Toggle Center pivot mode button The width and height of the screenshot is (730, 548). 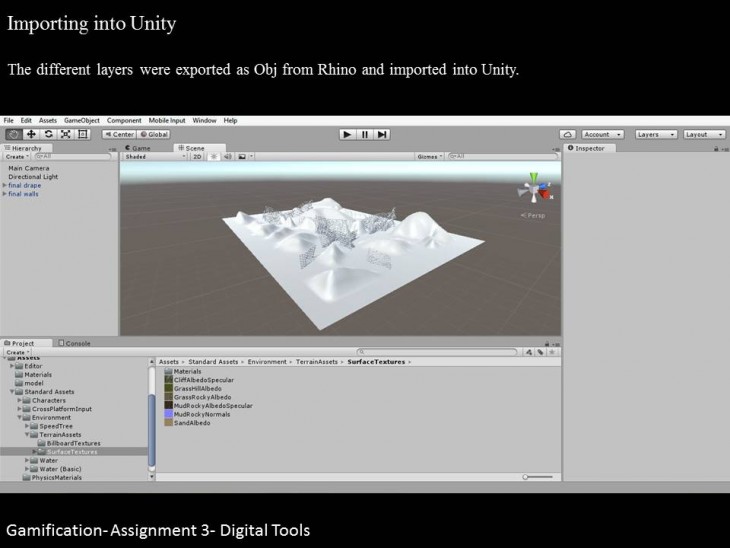coord(119,134)
